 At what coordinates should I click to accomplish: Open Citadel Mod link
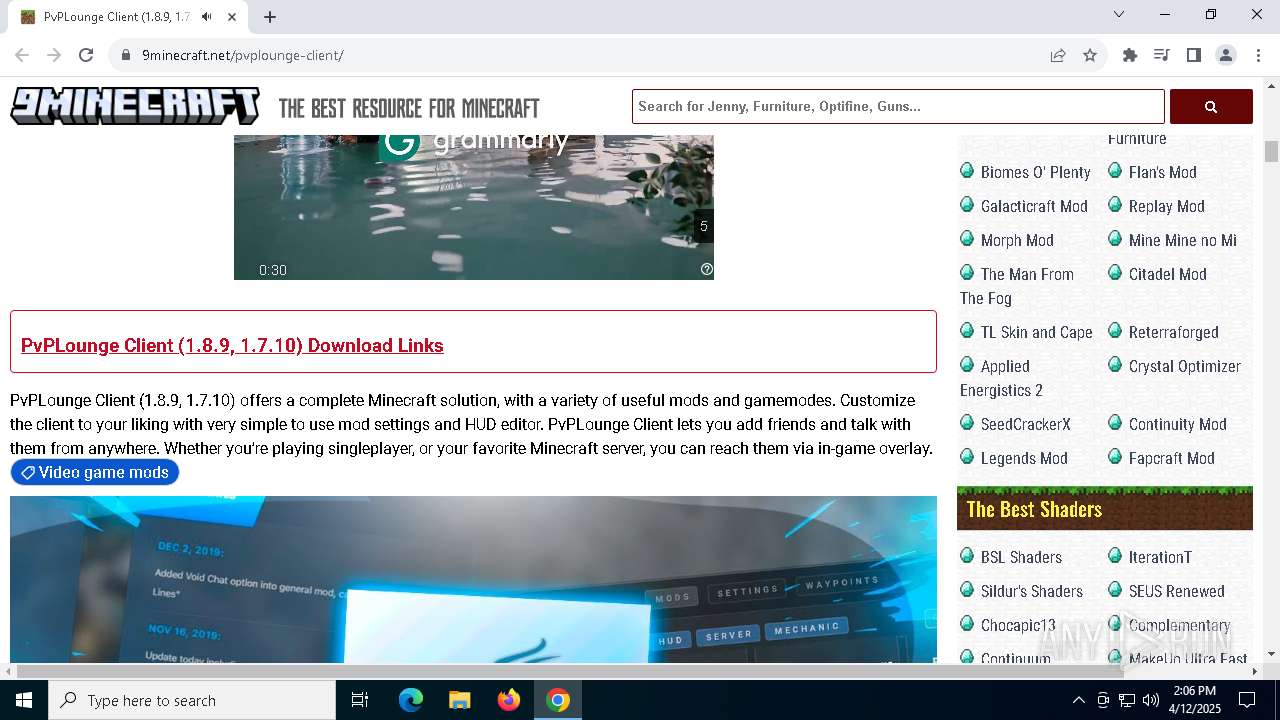tap(1167, 274)
